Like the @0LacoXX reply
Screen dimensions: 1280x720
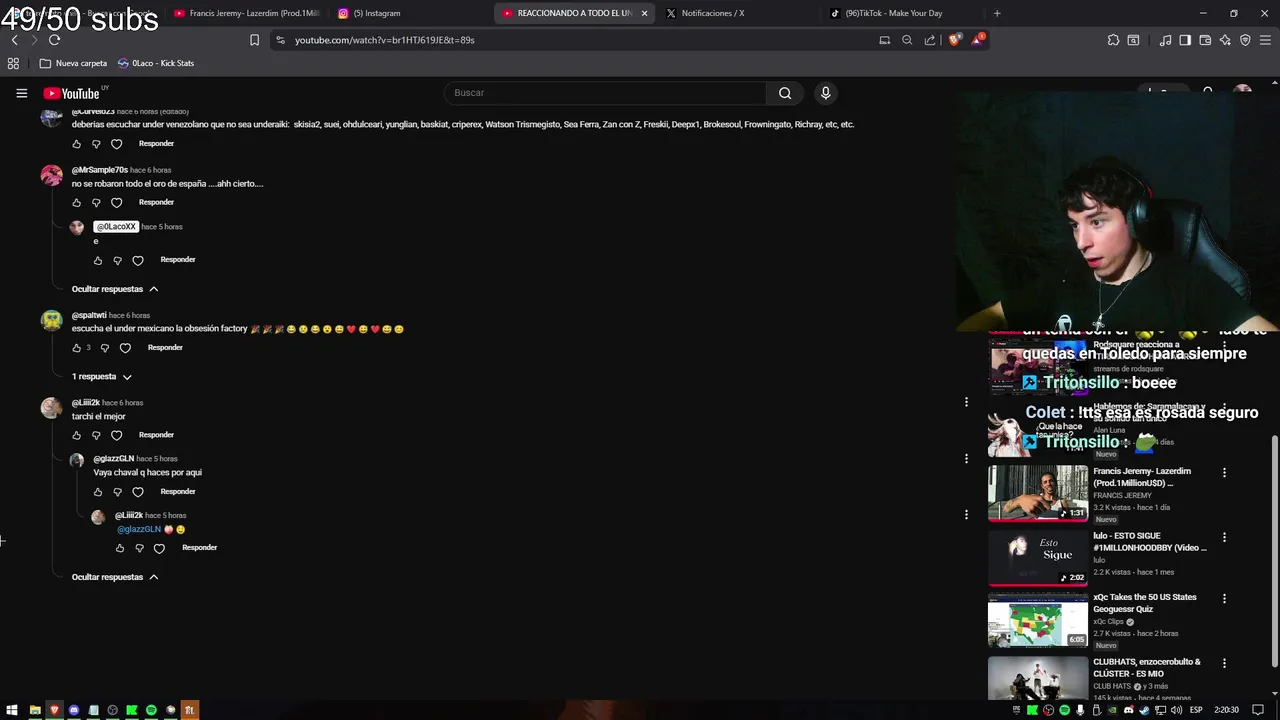tap(98, 260)
